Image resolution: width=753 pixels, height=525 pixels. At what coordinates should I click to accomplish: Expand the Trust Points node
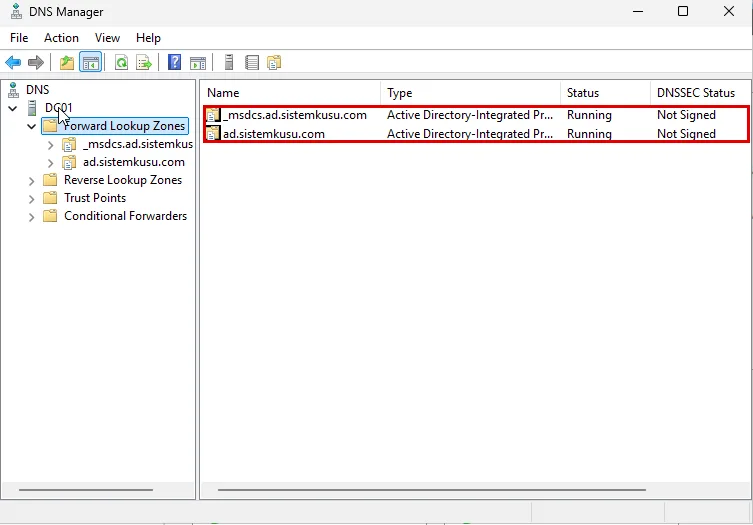32,199
